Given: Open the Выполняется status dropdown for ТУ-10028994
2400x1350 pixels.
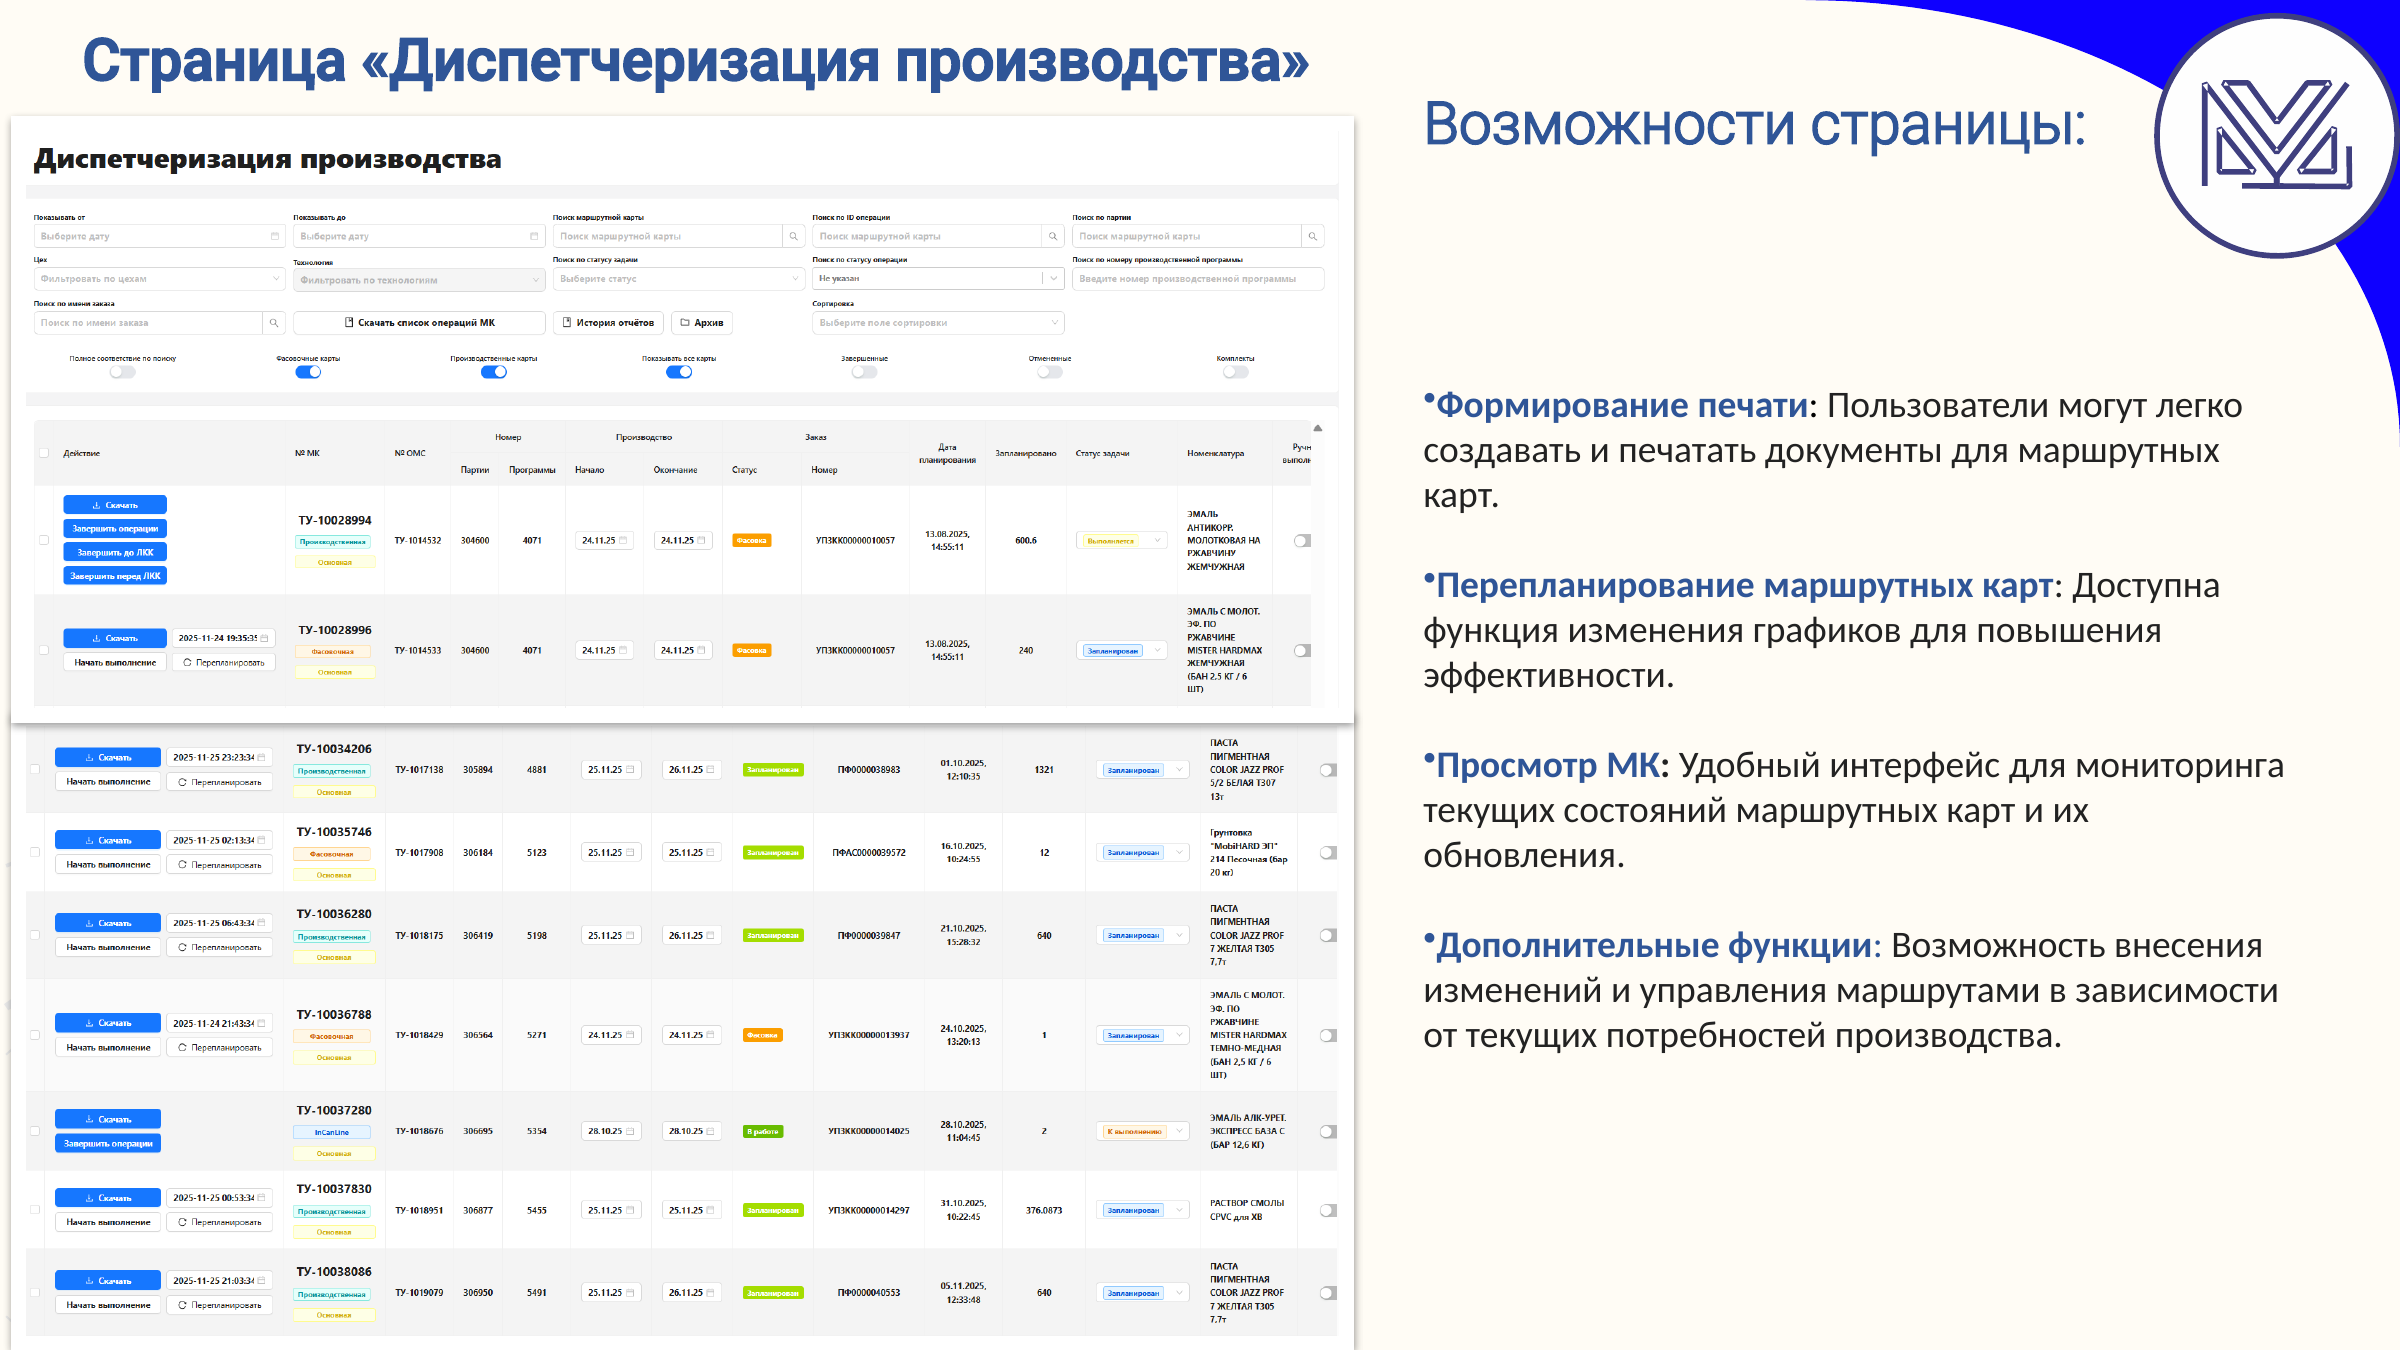Looking at the screenshot, I should pos(1120,540).
